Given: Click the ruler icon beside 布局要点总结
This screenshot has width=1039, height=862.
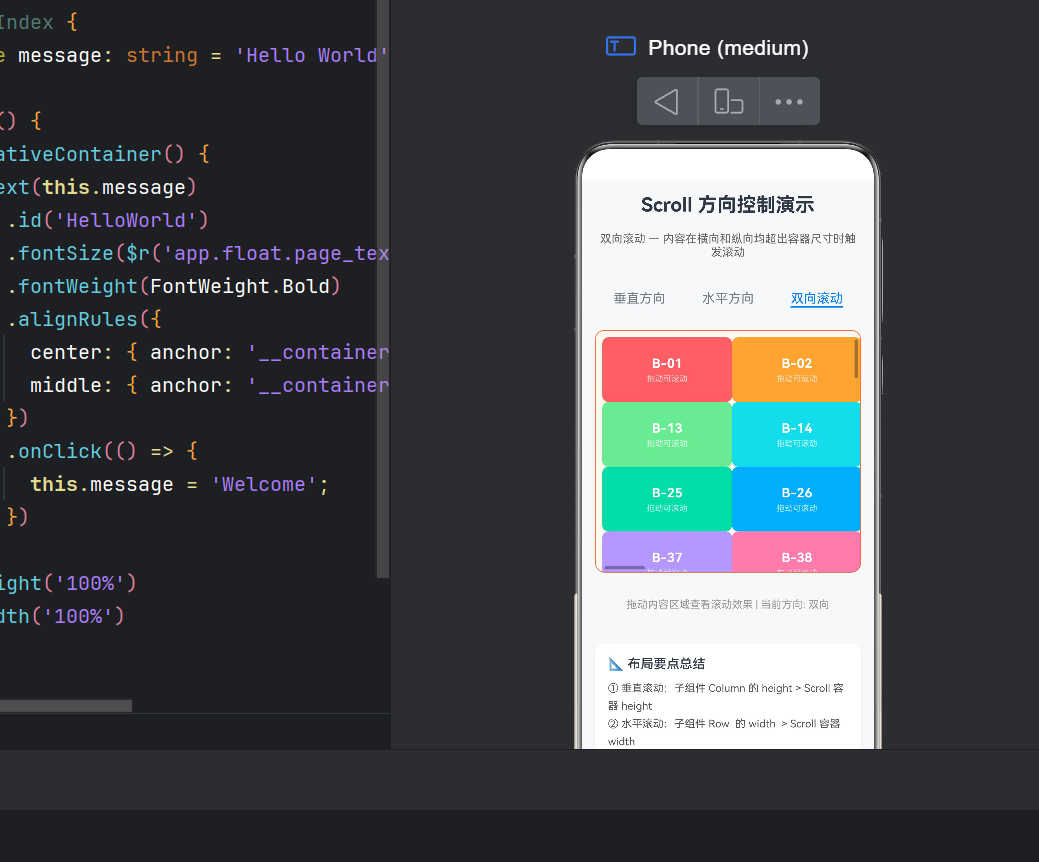Looking at the screenshot, I should point(616,664).
